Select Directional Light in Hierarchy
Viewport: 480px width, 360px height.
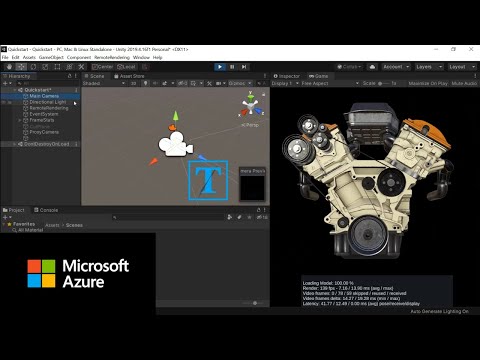40,102
